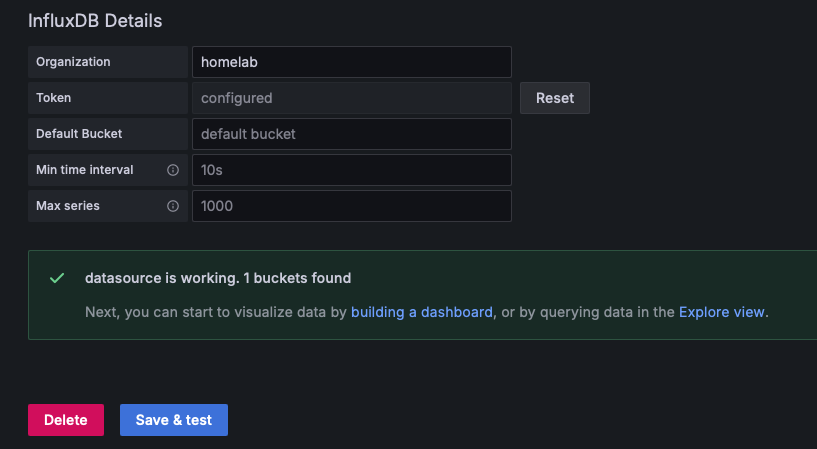817x449 pixels.
Task: Click the Organization label
Action: pyautogui.click(x=73, y=62)
